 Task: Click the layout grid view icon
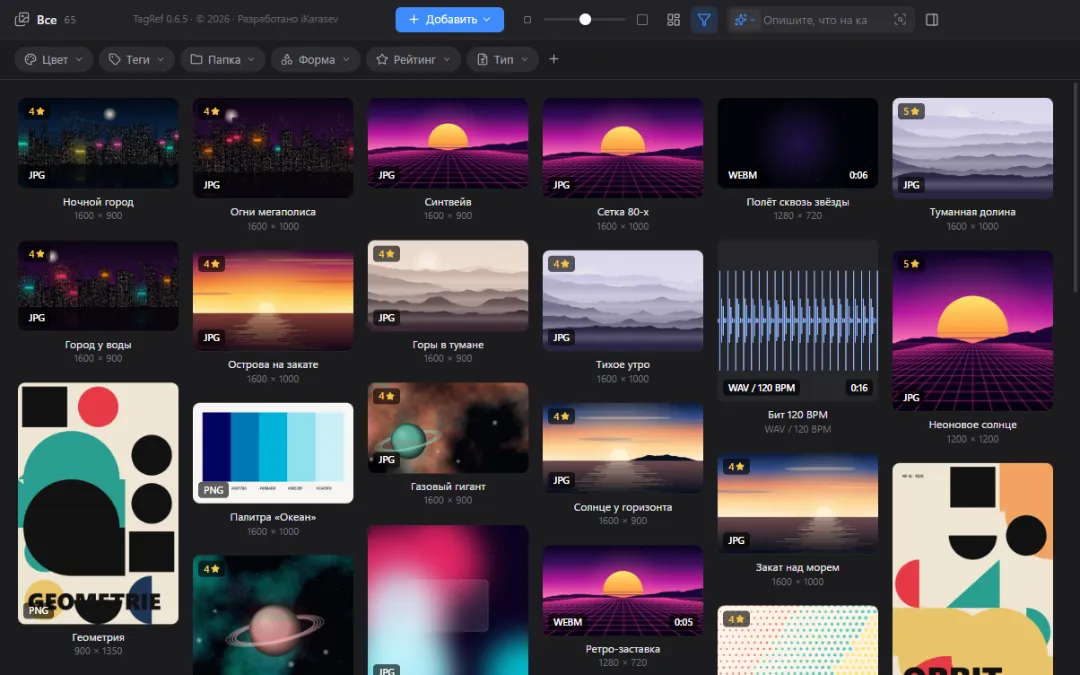[674, 20]
